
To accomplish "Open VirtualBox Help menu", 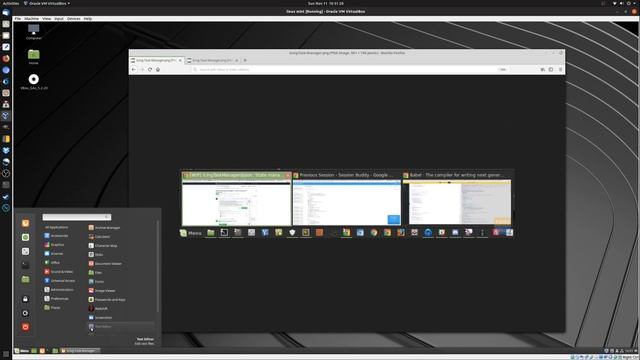I will tap(88, 19).
